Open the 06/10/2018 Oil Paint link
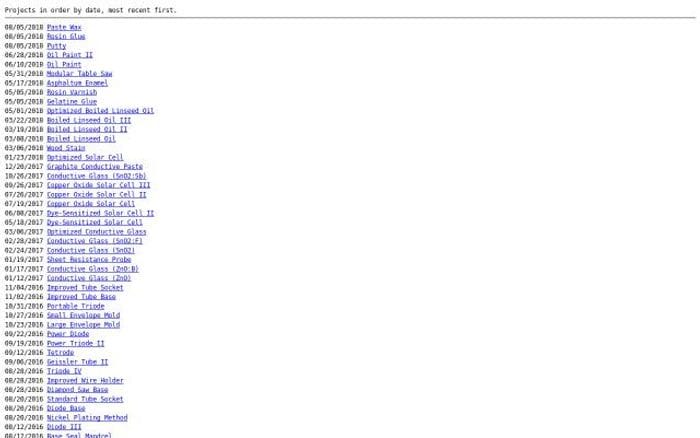700x438 pixels. coord(64,64)
